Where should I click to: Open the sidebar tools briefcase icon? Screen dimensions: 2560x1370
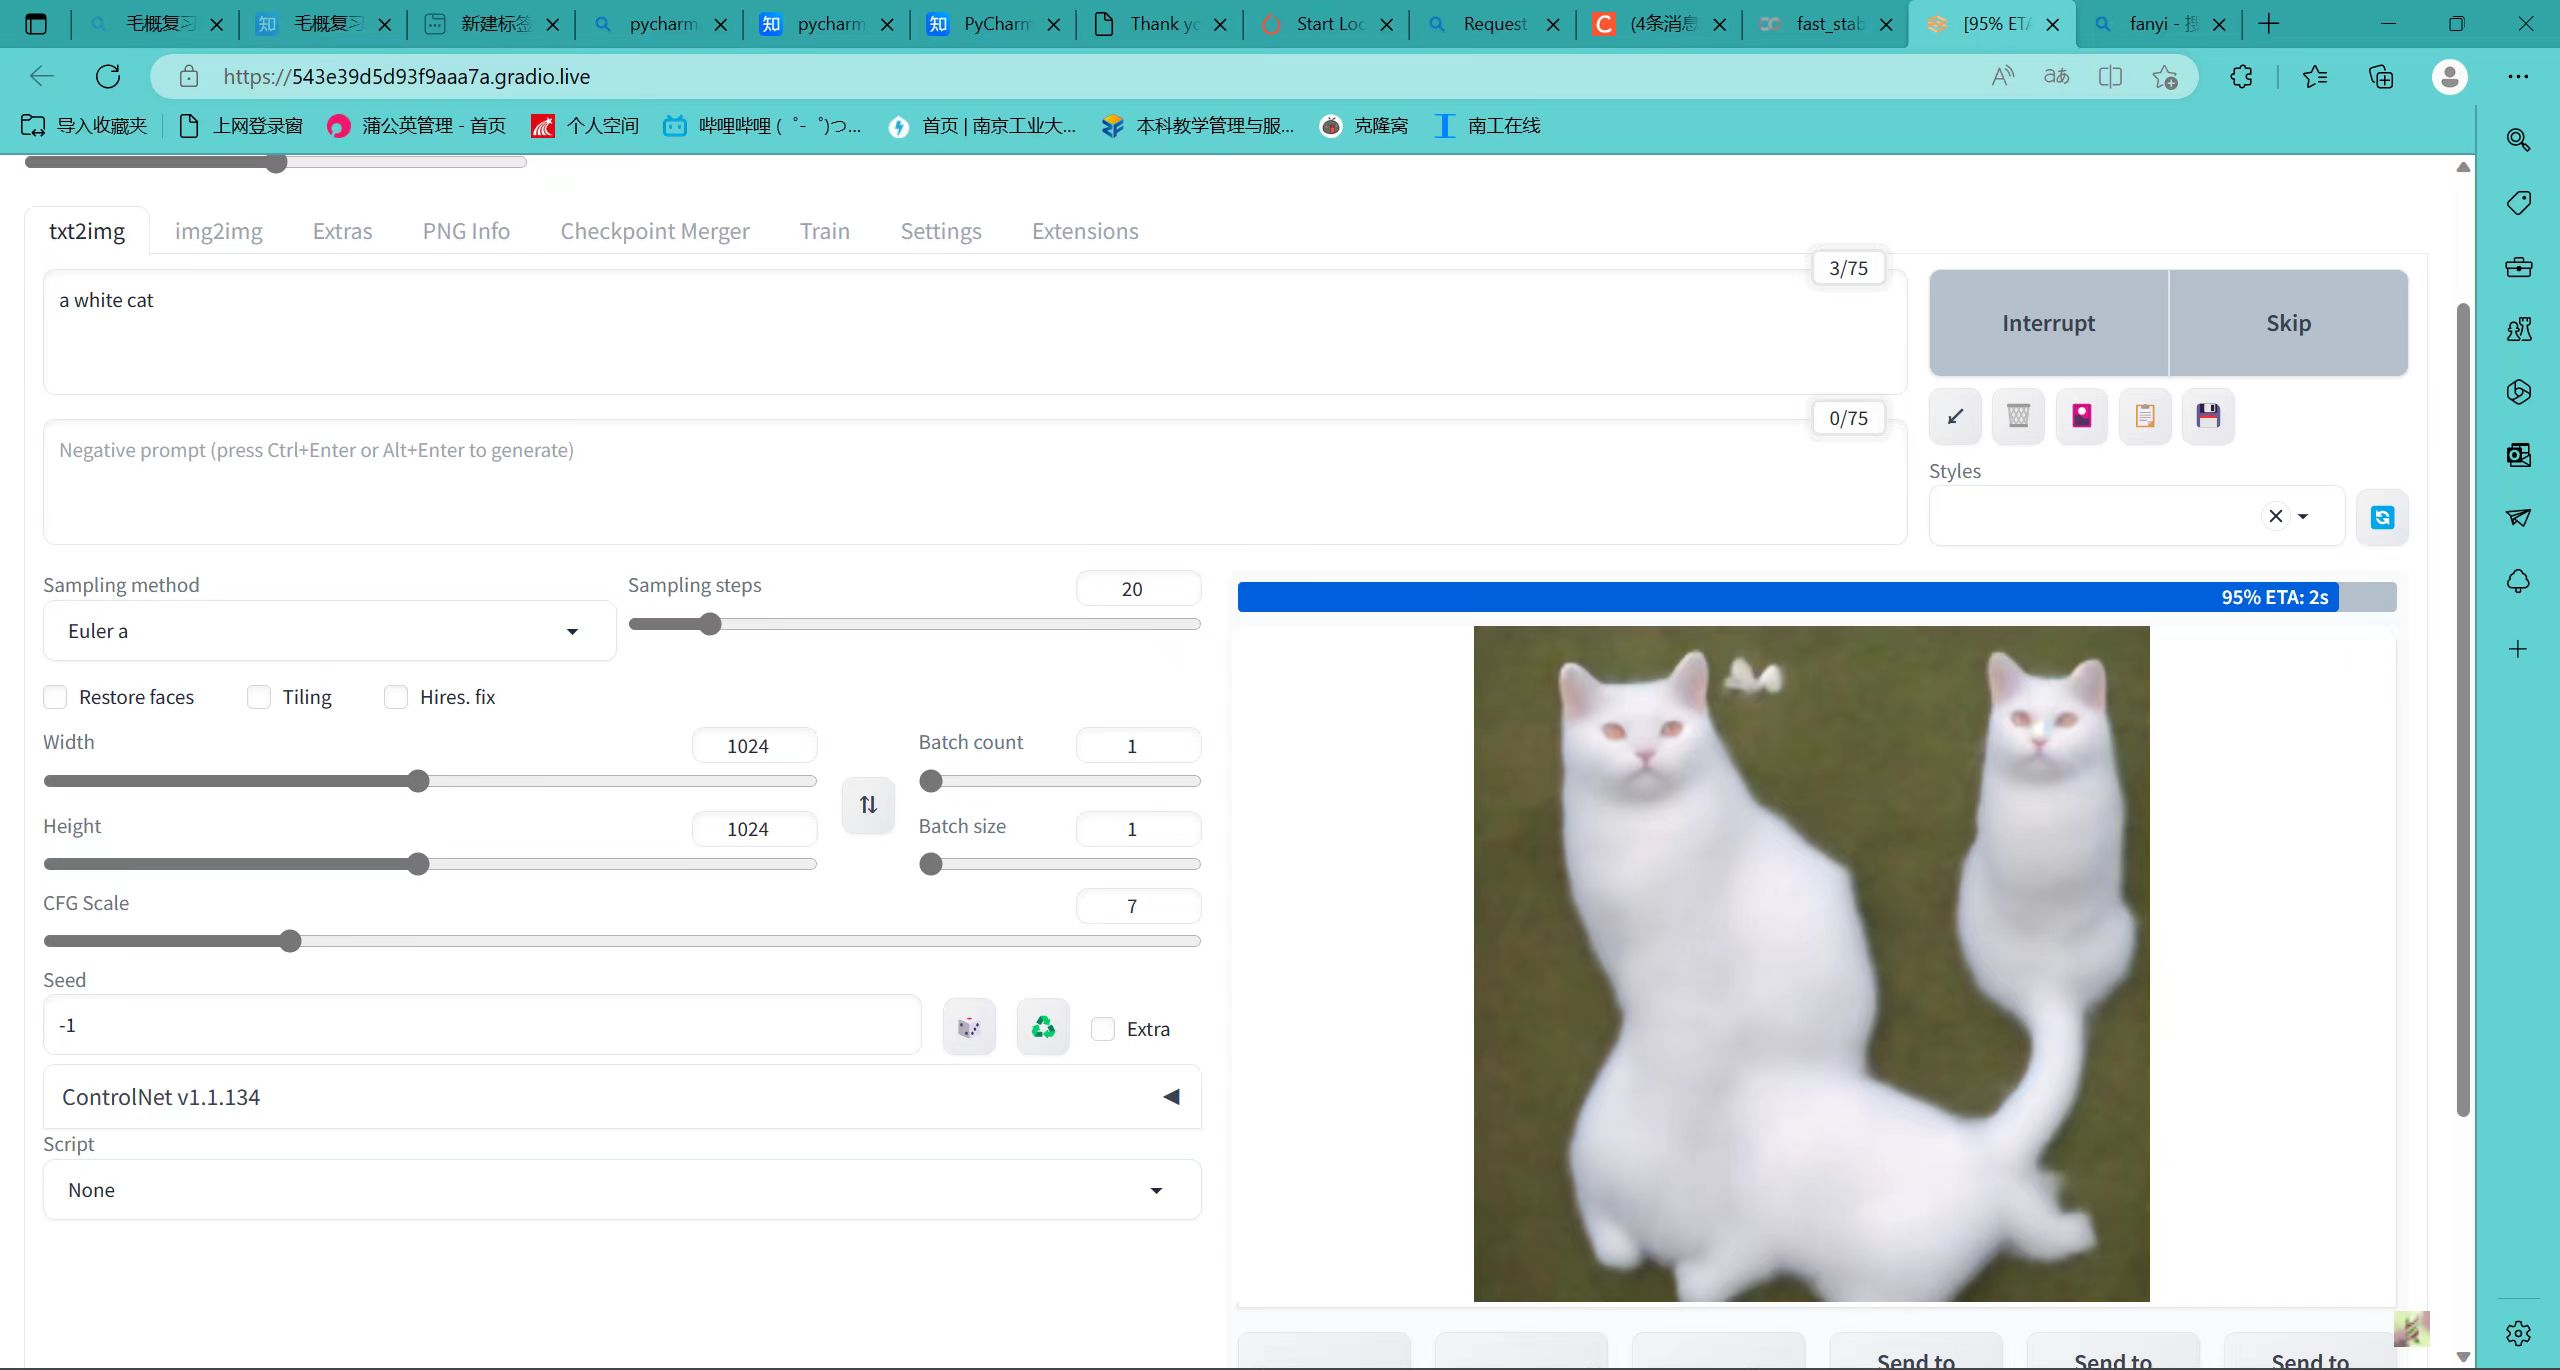pyautogui.click(x=2518, y=267)
